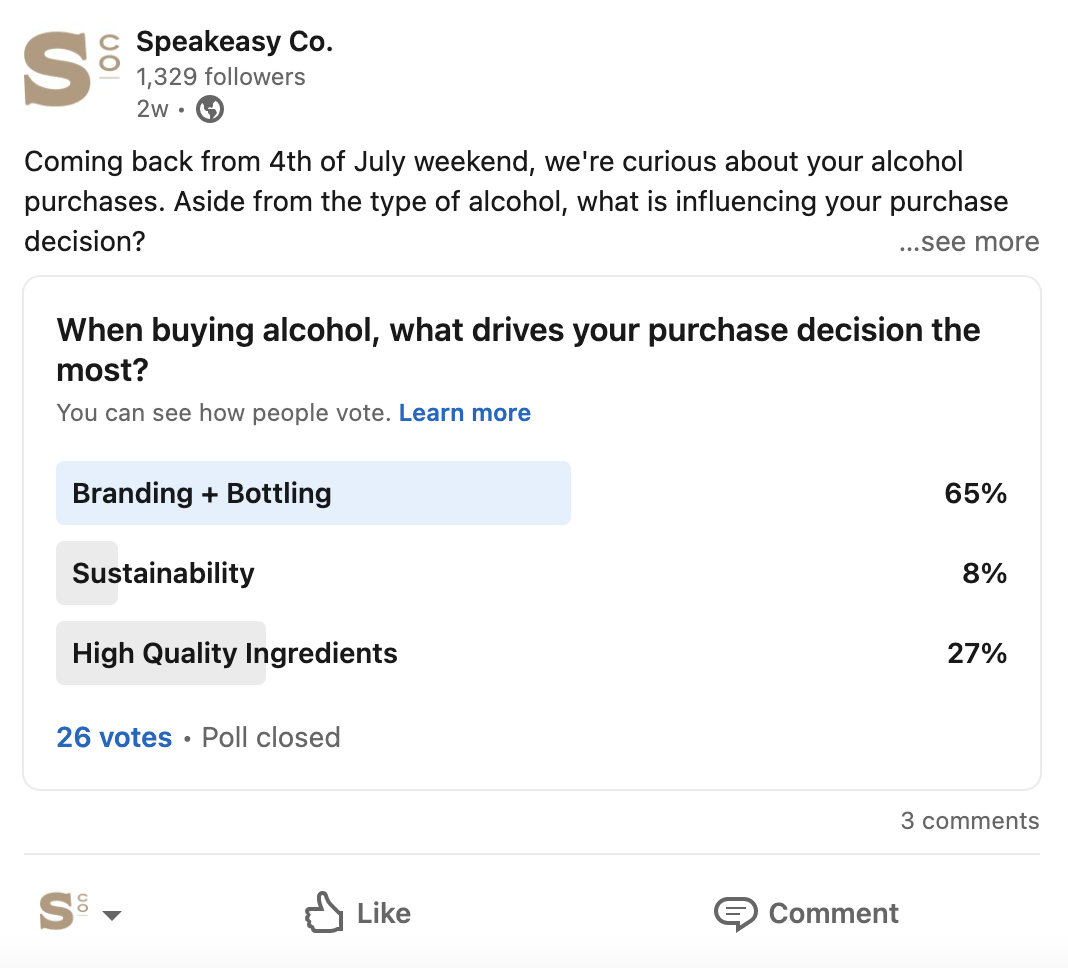
Task: Click the "Poll closed" status text
Action: [271, 738]
